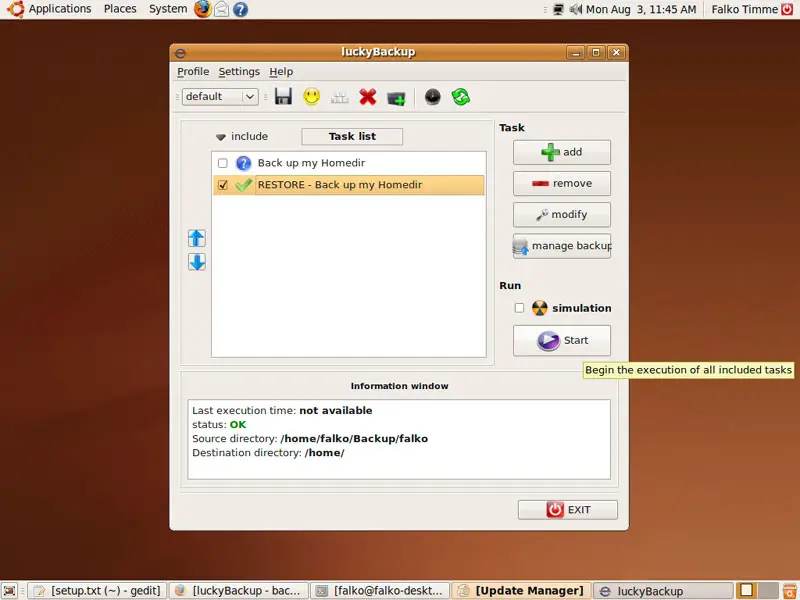Open the Profile menu
The width and height of the screenshot is (800, 600).
(193, 71)
